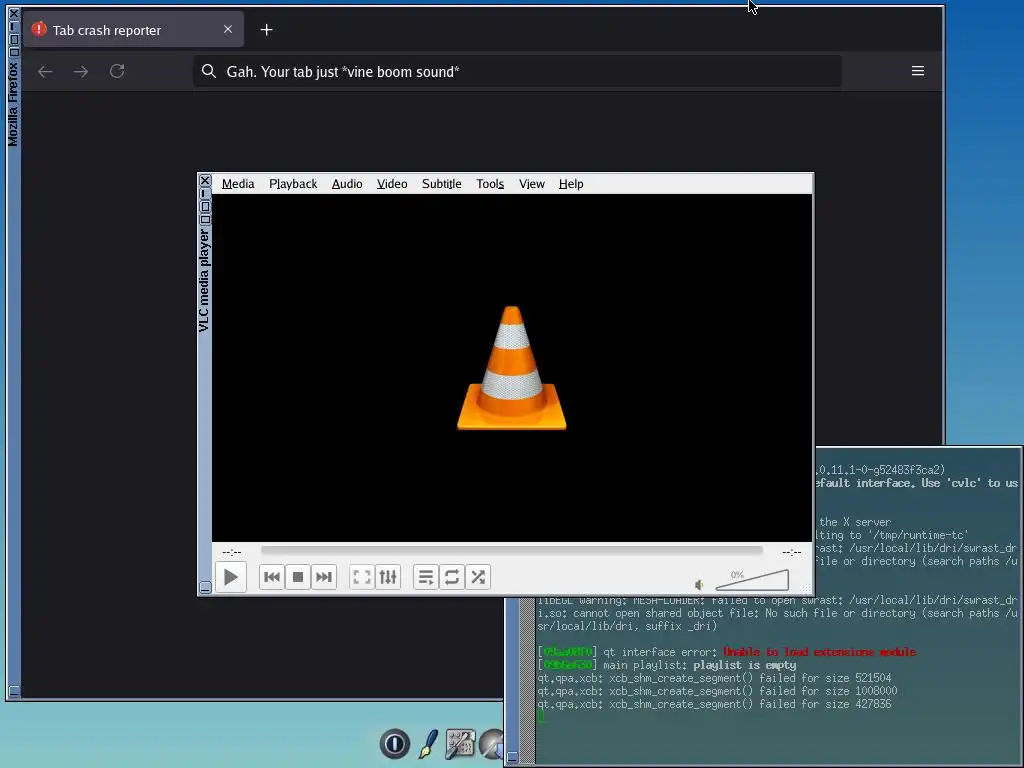
Task: Iconify VLC using bottom-left corner button
Action: 205,588
